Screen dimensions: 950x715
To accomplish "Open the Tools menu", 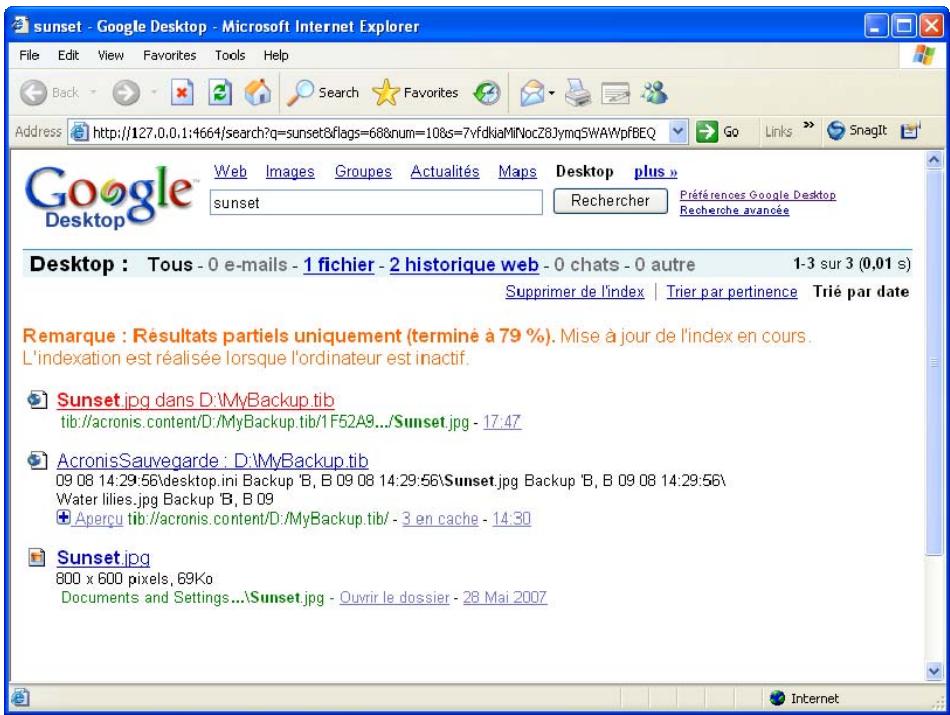I will [x=230, y=55].
